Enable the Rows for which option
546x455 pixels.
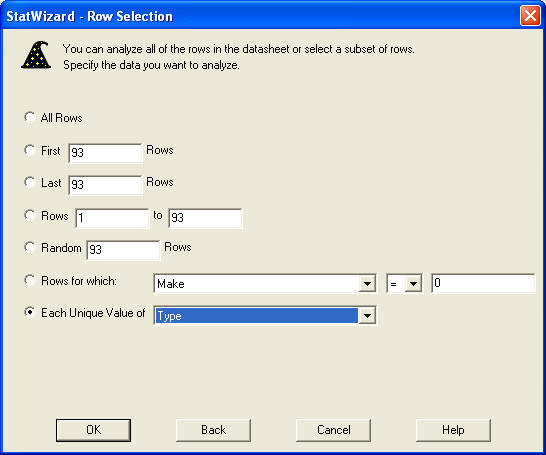point(30,280)
